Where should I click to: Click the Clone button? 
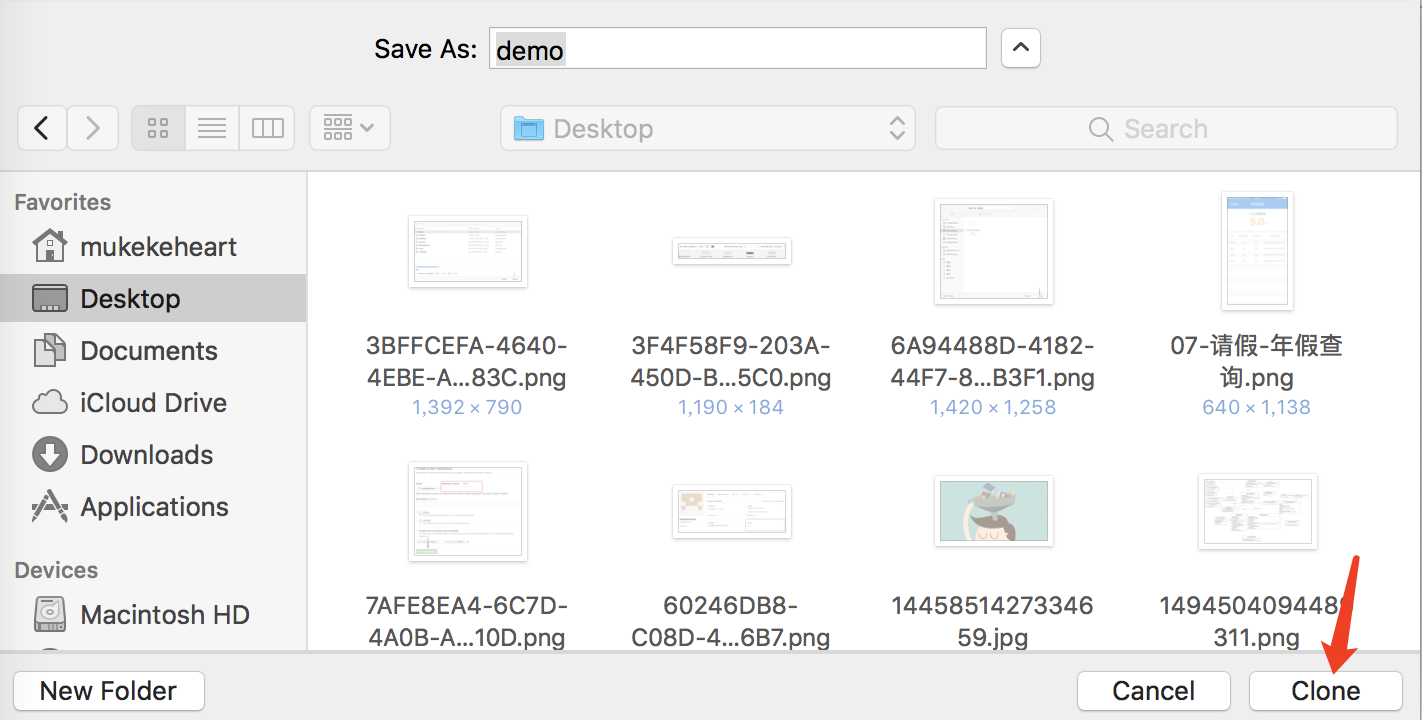point(1325,691)
